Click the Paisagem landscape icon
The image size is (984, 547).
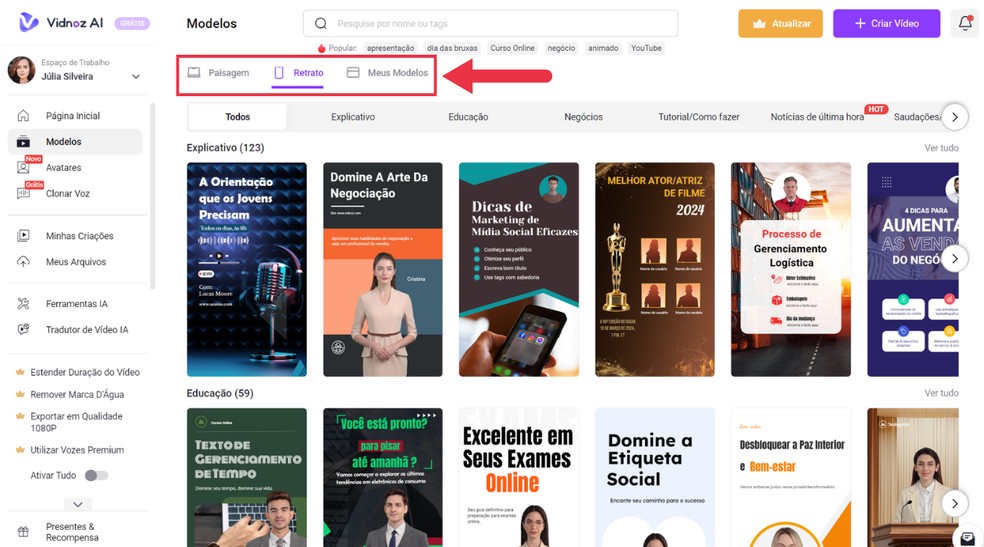(194, 73)
